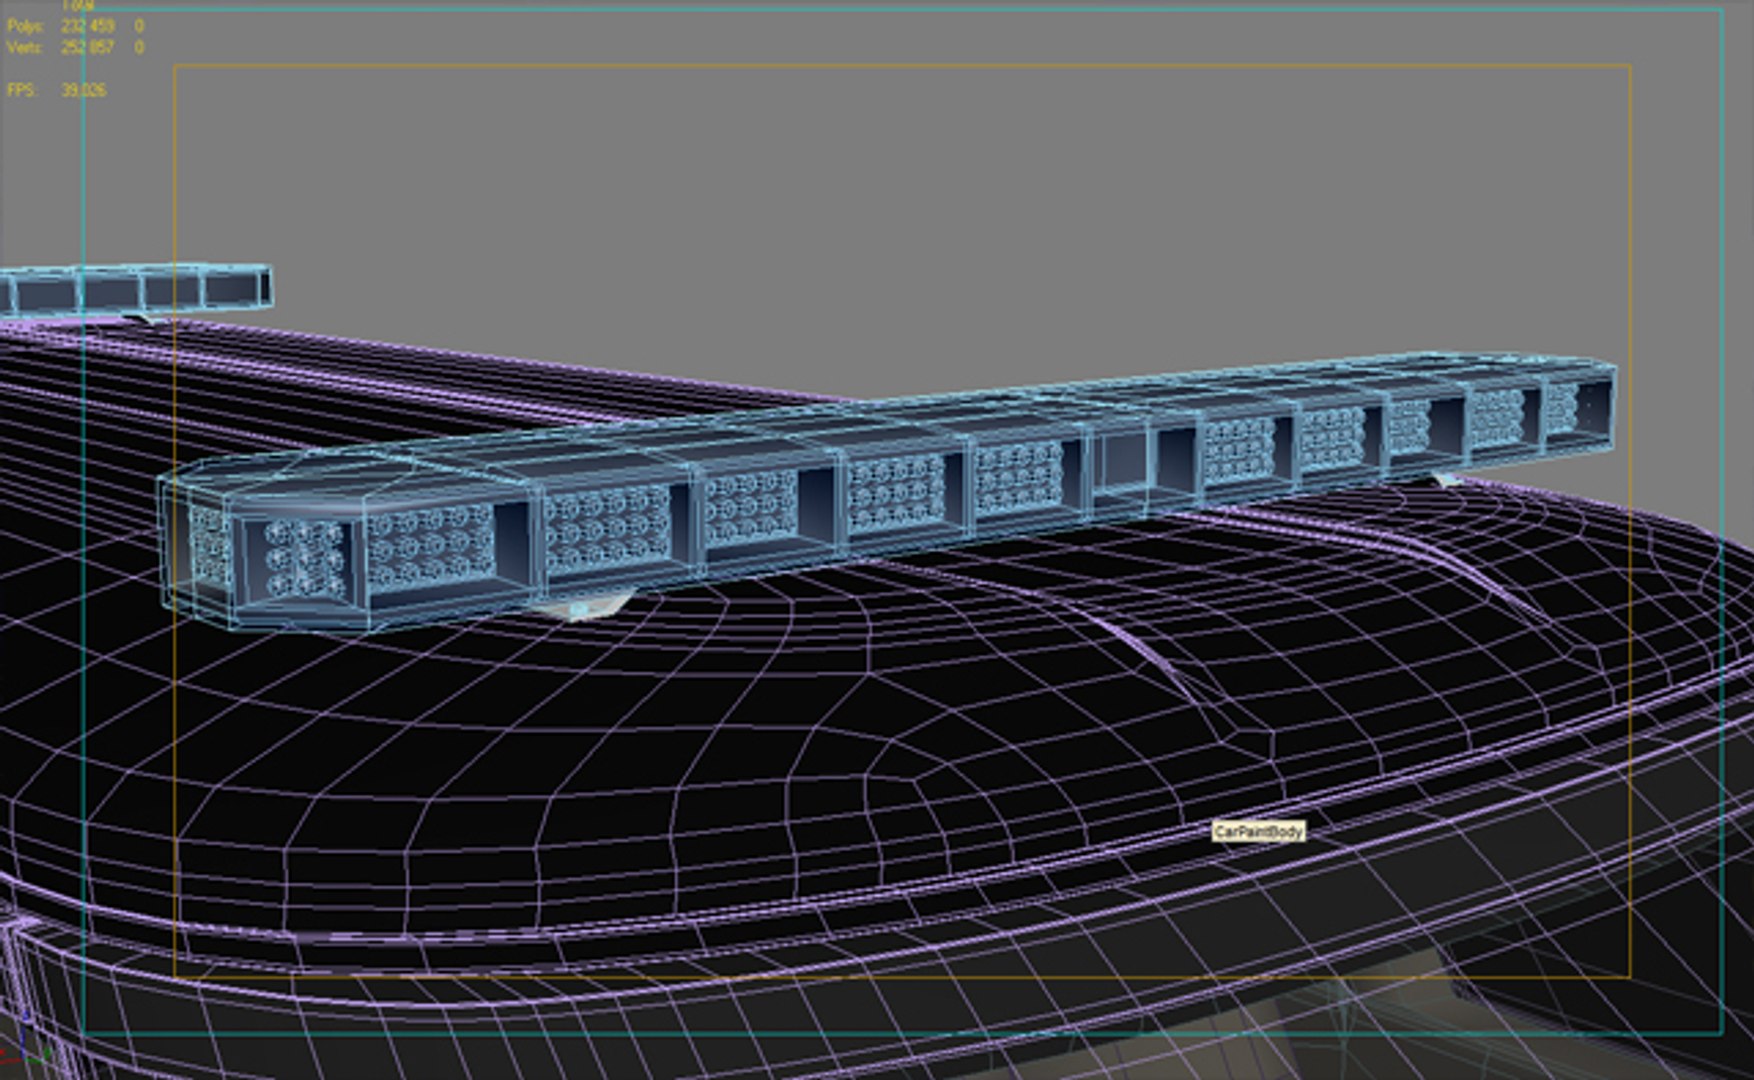The image size is (1754, 1080).
Task: Click the yellow safe frame border's top edge
Action: [902, 66]
